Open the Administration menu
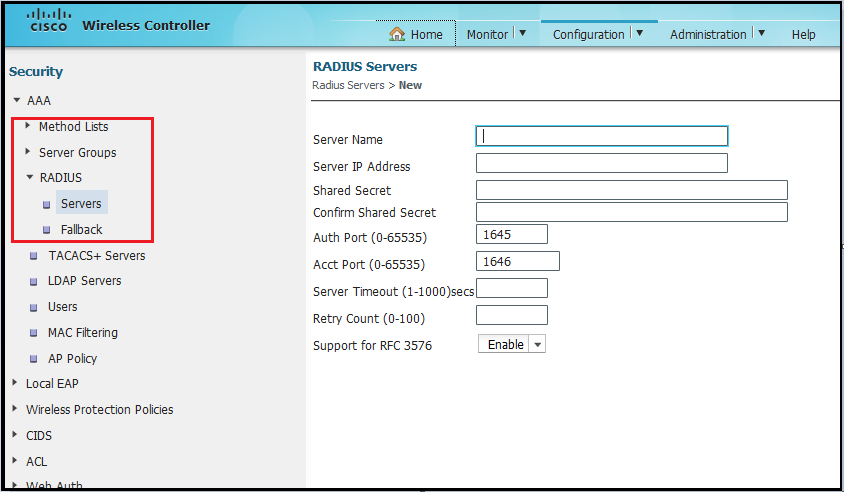Screen dimensions: 844x492 coord(717,34)
